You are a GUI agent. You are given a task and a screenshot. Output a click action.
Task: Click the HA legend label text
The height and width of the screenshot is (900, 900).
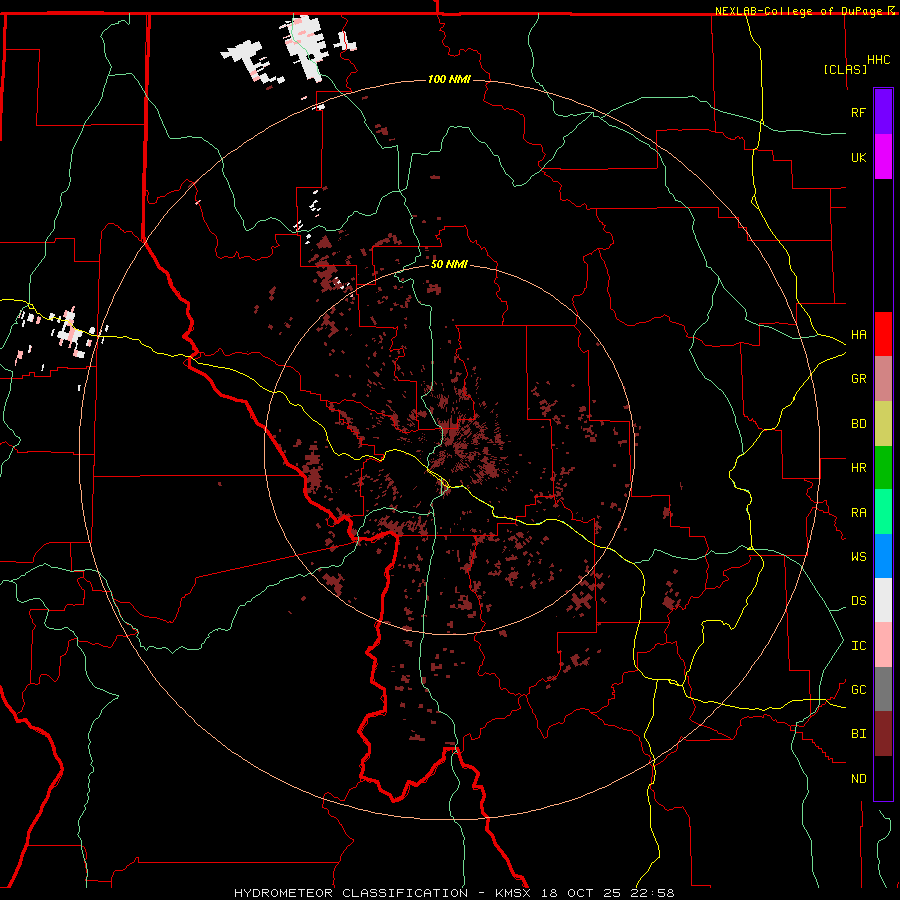858,334
